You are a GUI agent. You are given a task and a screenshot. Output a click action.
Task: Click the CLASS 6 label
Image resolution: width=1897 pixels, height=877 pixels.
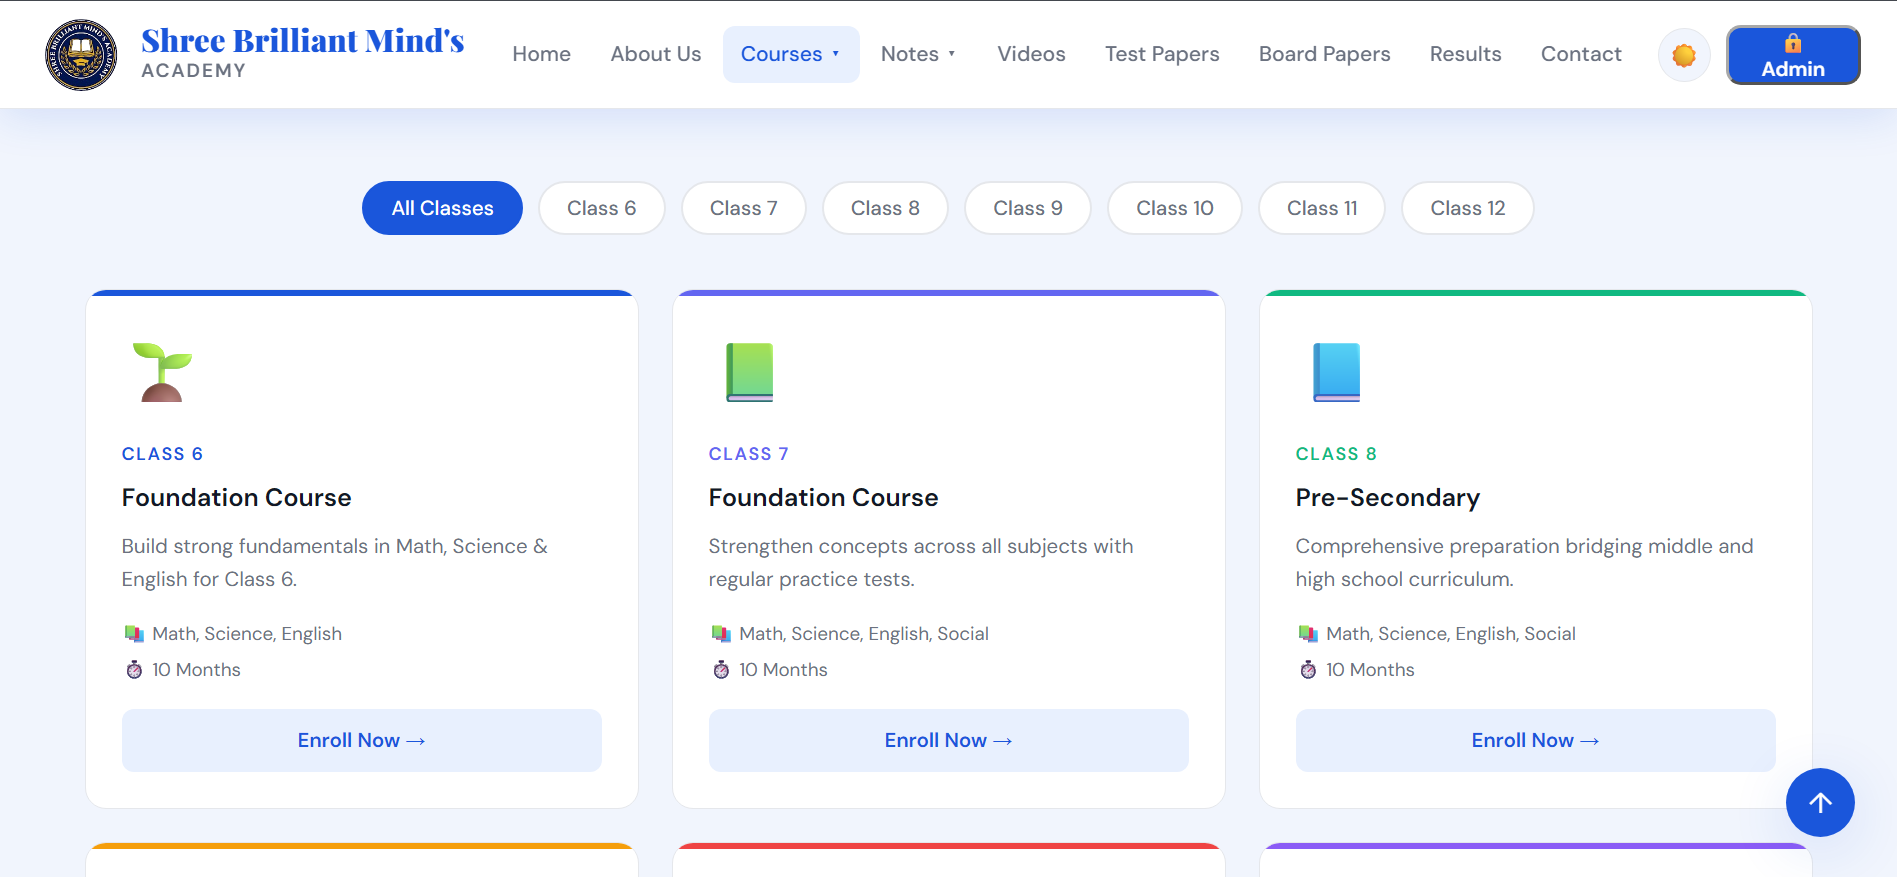coord(162,454)
